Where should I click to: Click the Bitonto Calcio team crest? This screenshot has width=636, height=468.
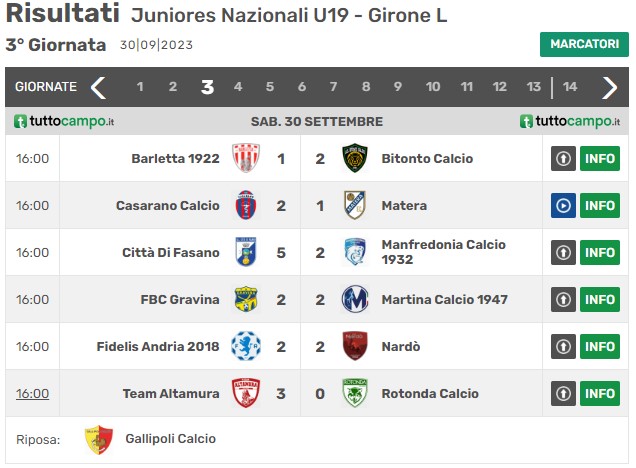(355, 158)
